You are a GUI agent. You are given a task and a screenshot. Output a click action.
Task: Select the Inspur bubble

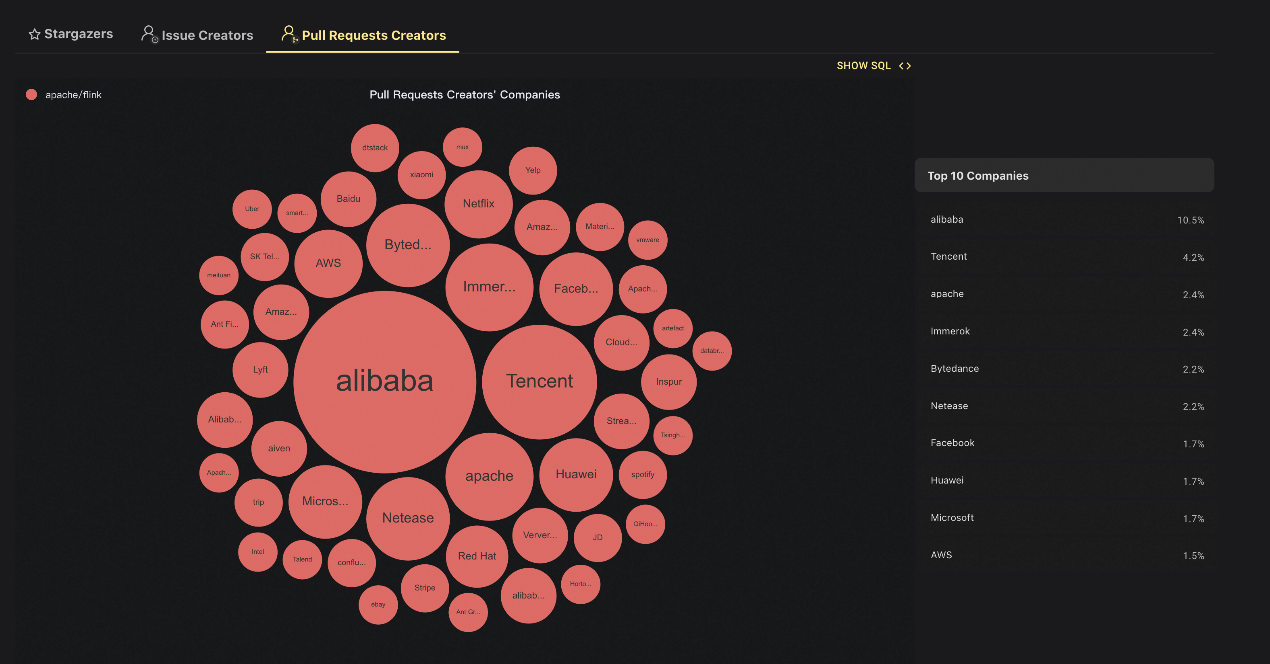(x=669, y=382)
